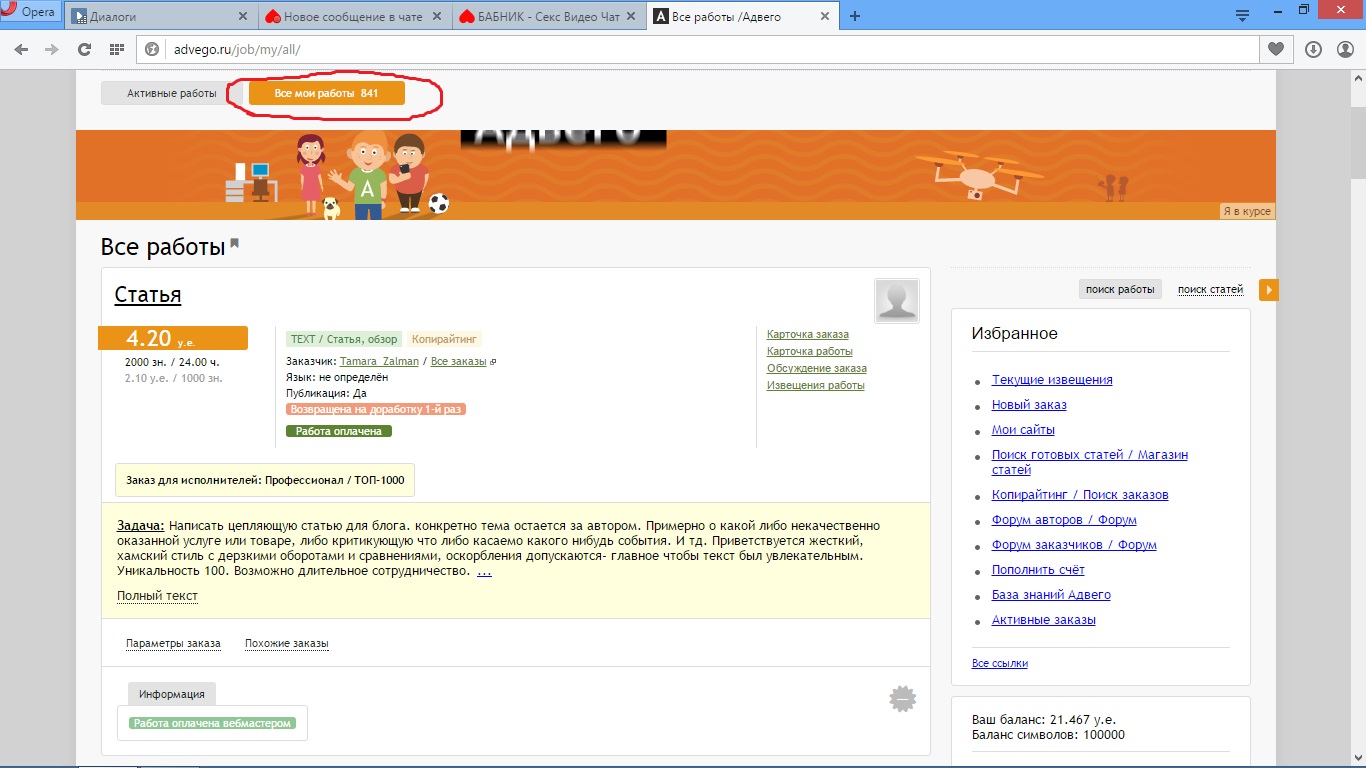Click the bookmark flag next to Все работы
1366x768 pixels.
(x=235, y=243)
